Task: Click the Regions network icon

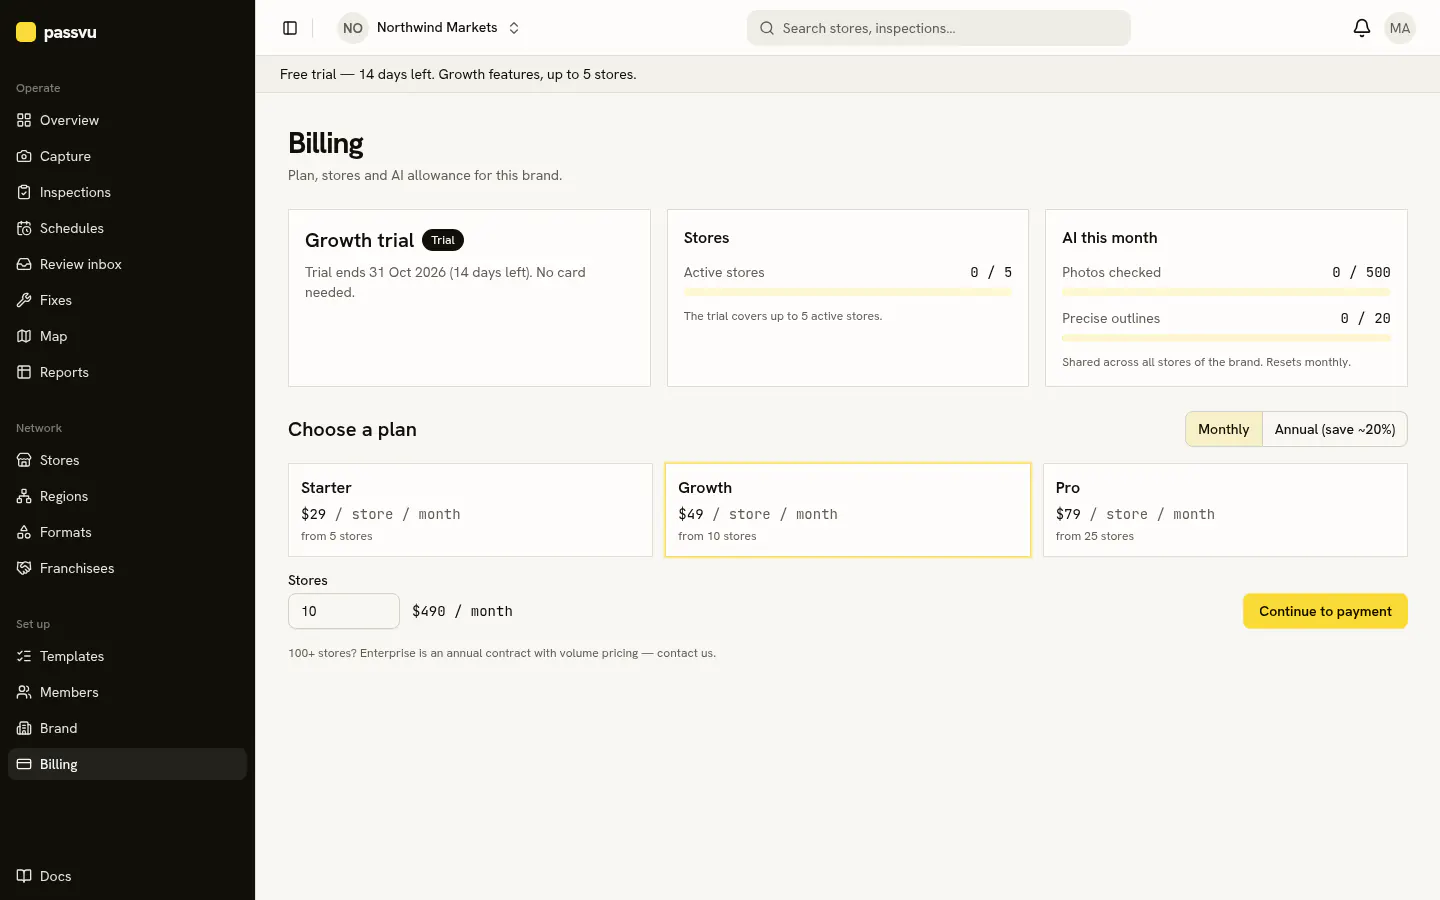Action: (x=24, y=496)
